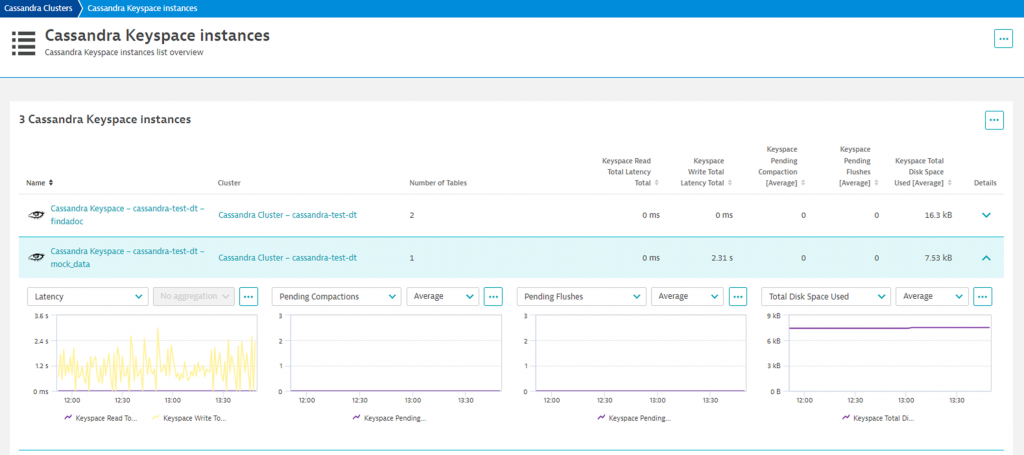
Task: Open the page-level more options menu
Action: [1003, 39]
